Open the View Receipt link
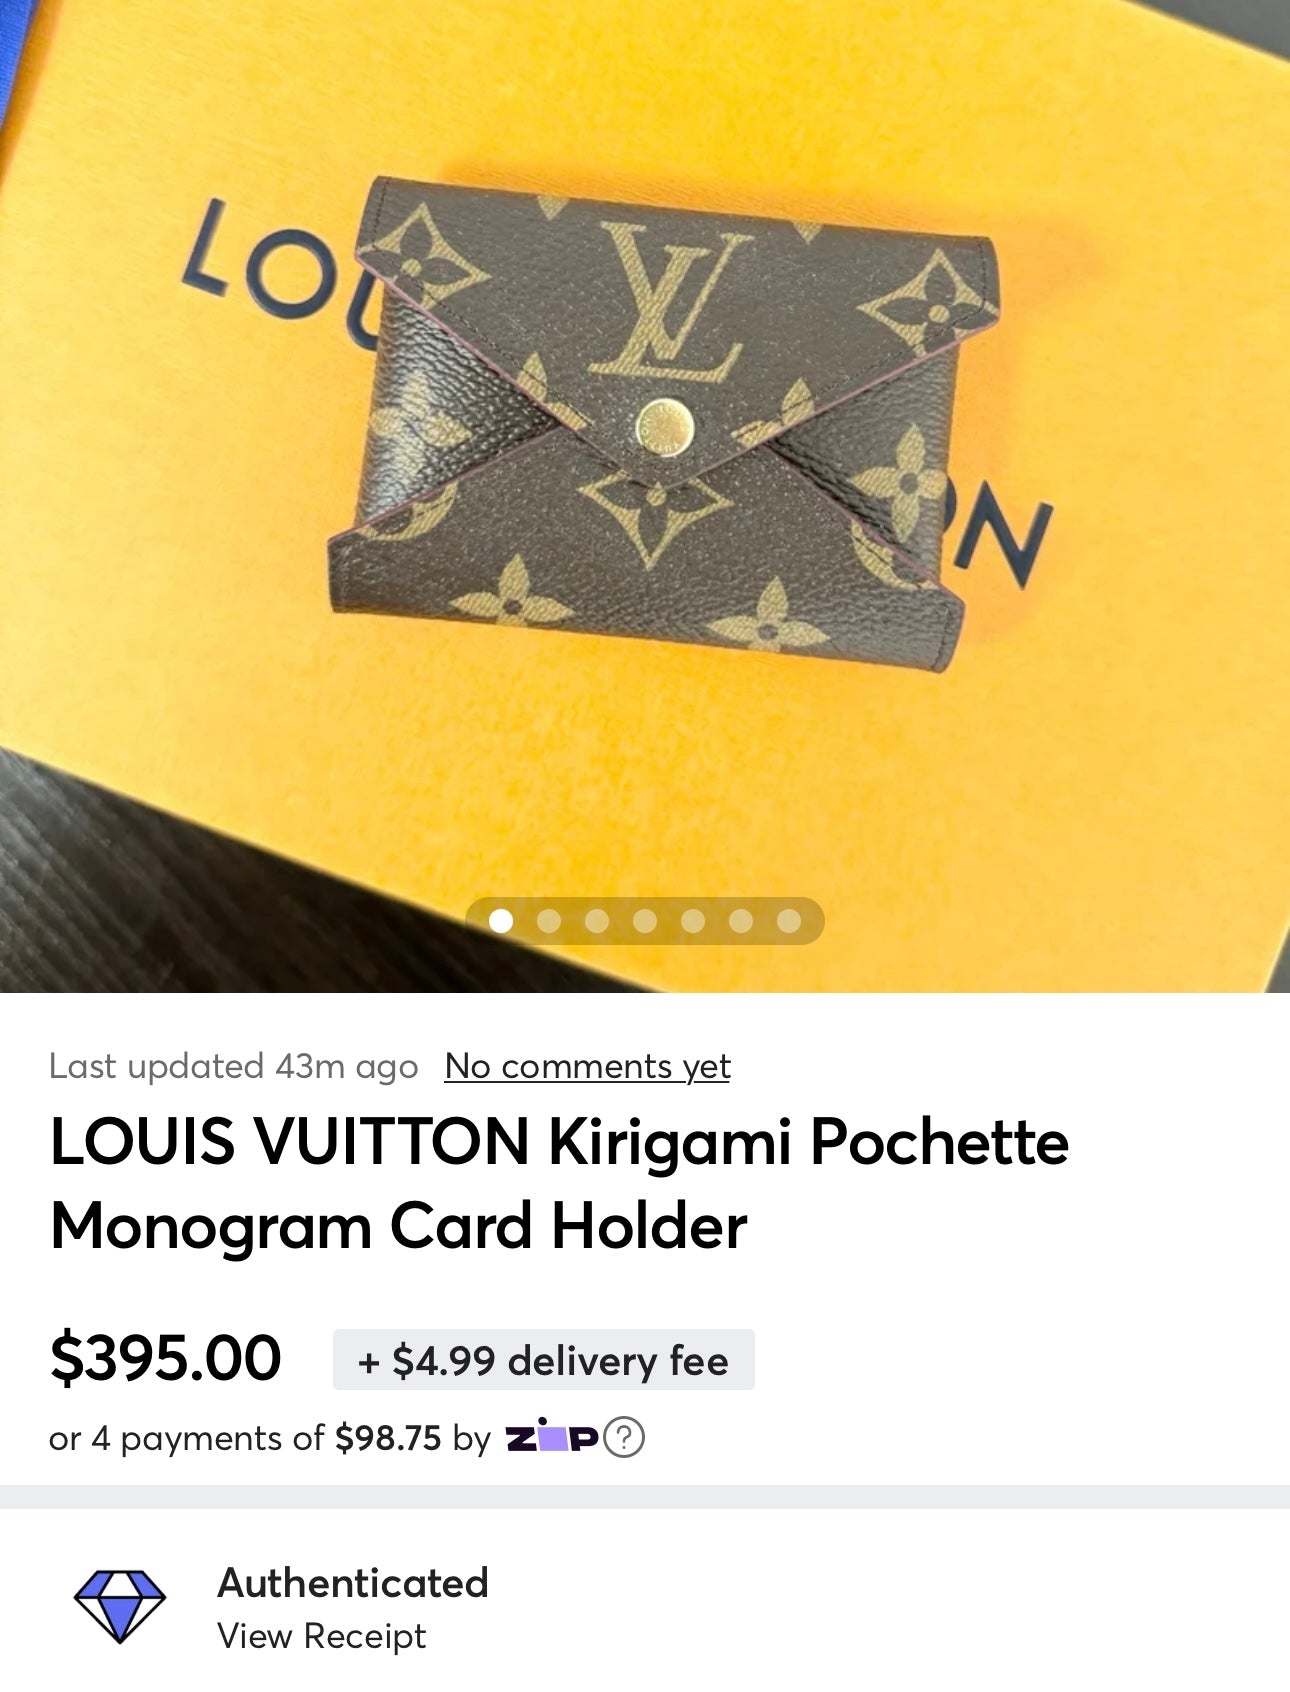 [x=322, y=1636]
